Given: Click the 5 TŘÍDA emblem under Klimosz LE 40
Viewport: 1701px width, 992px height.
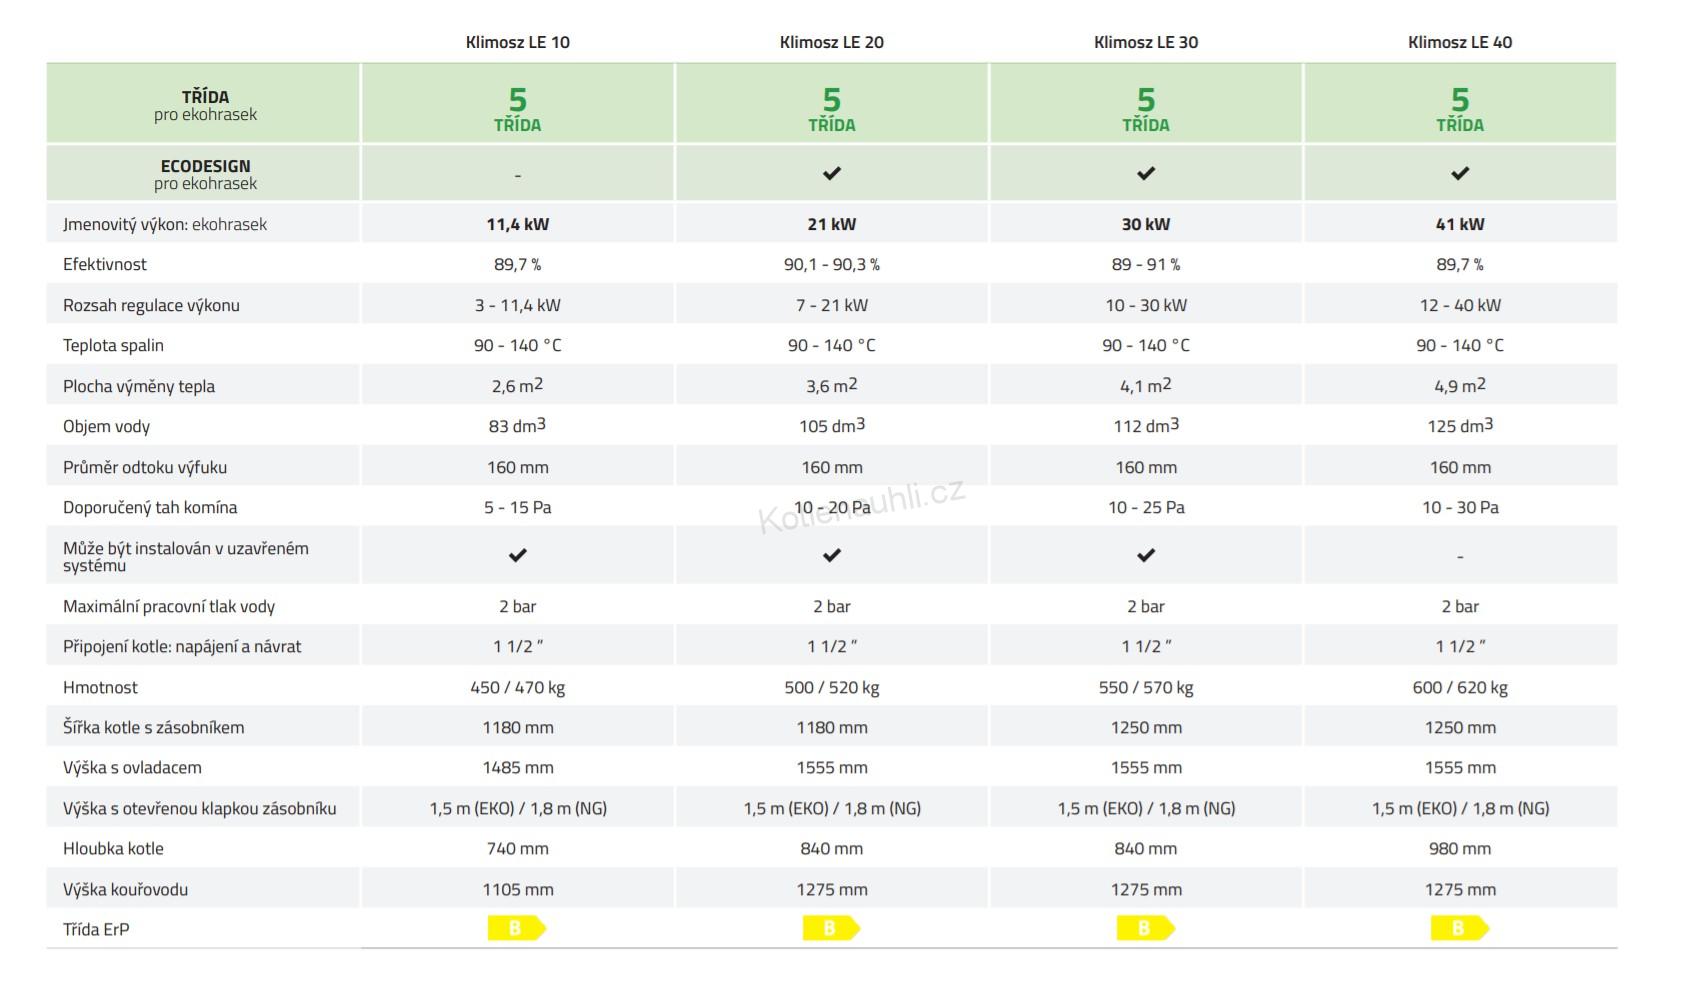Looking at the screenshot, I should click(x=1460, y=109).
